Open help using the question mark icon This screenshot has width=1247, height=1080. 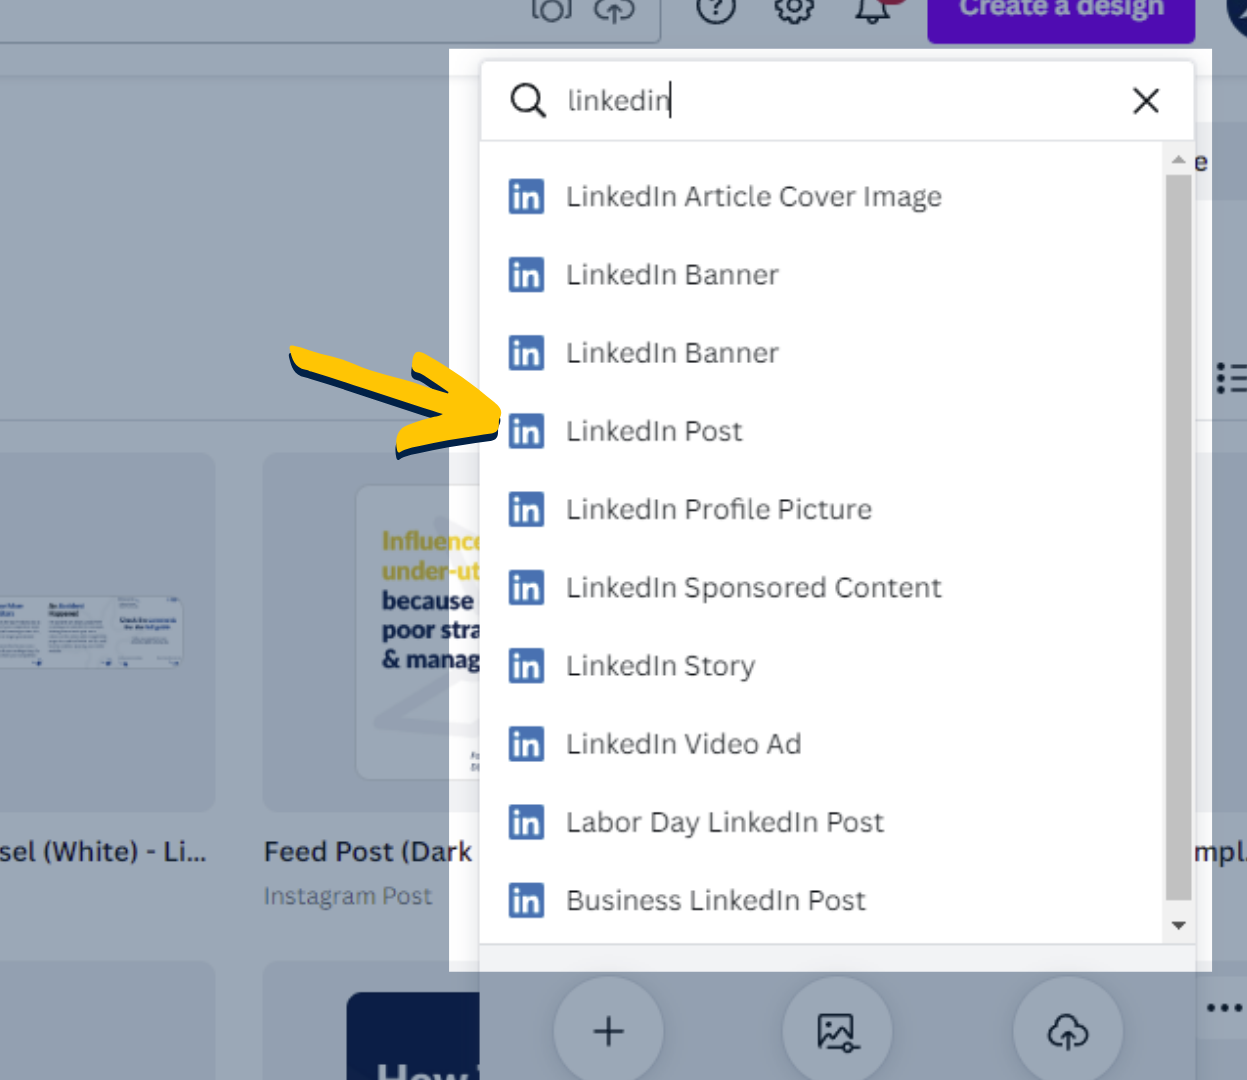click(x=716, y=11)
